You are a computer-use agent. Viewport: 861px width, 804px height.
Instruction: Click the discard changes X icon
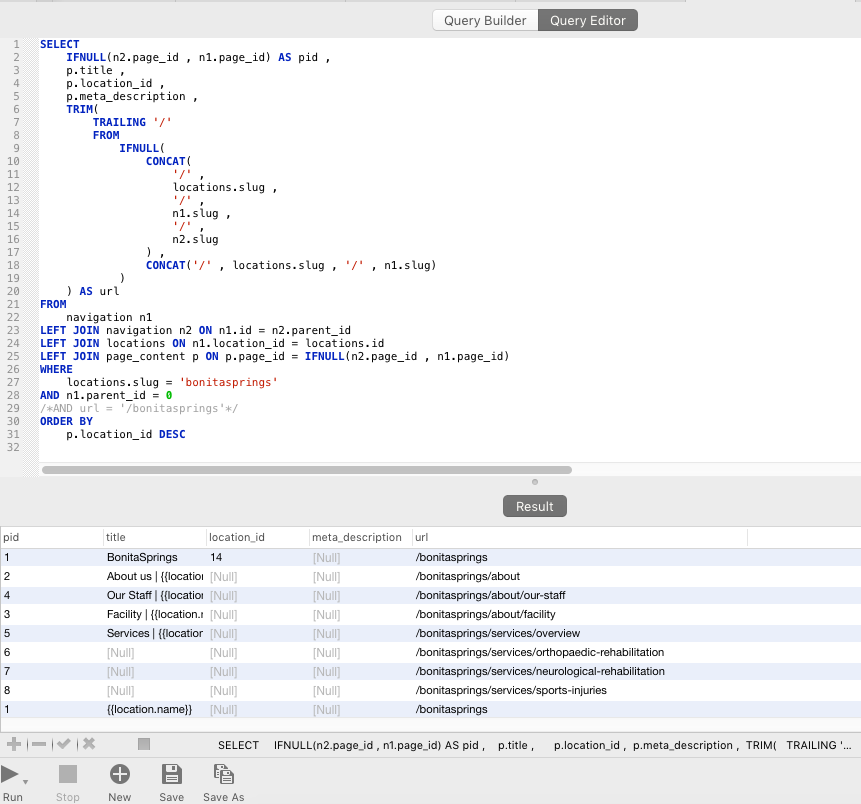tap(89, 744)
